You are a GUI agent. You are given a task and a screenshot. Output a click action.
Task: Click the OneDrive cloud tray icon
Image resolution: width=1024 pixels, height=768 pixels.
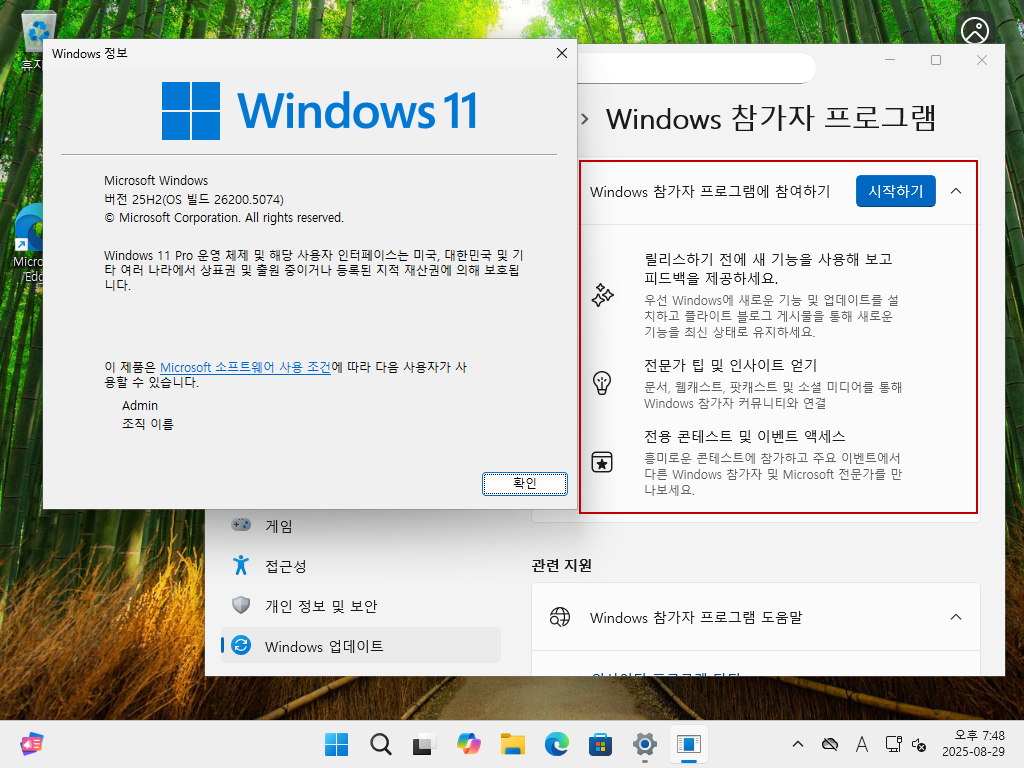830,744
